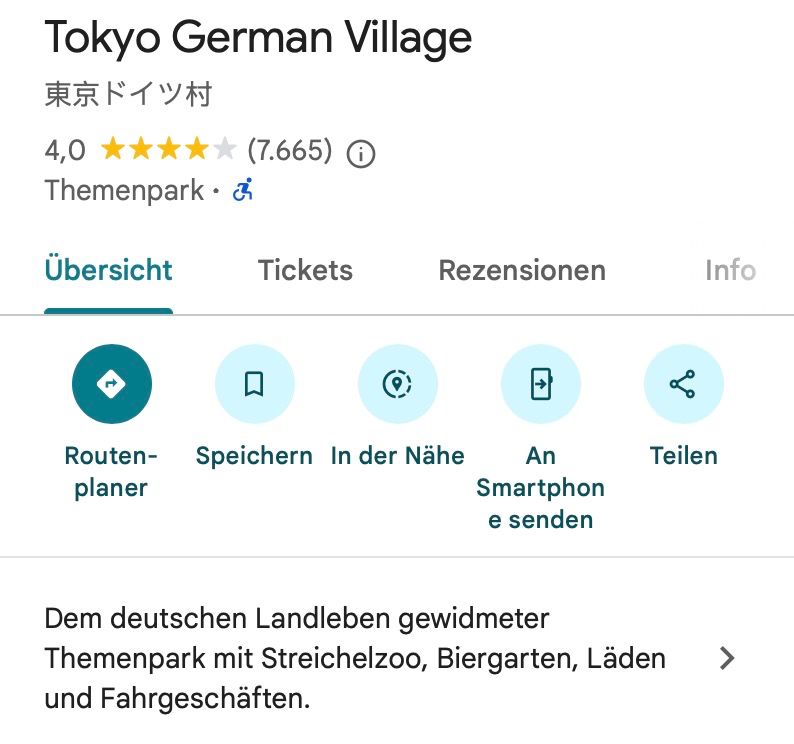
Task: Select the Übersicht tab
Action: point(108,270)
